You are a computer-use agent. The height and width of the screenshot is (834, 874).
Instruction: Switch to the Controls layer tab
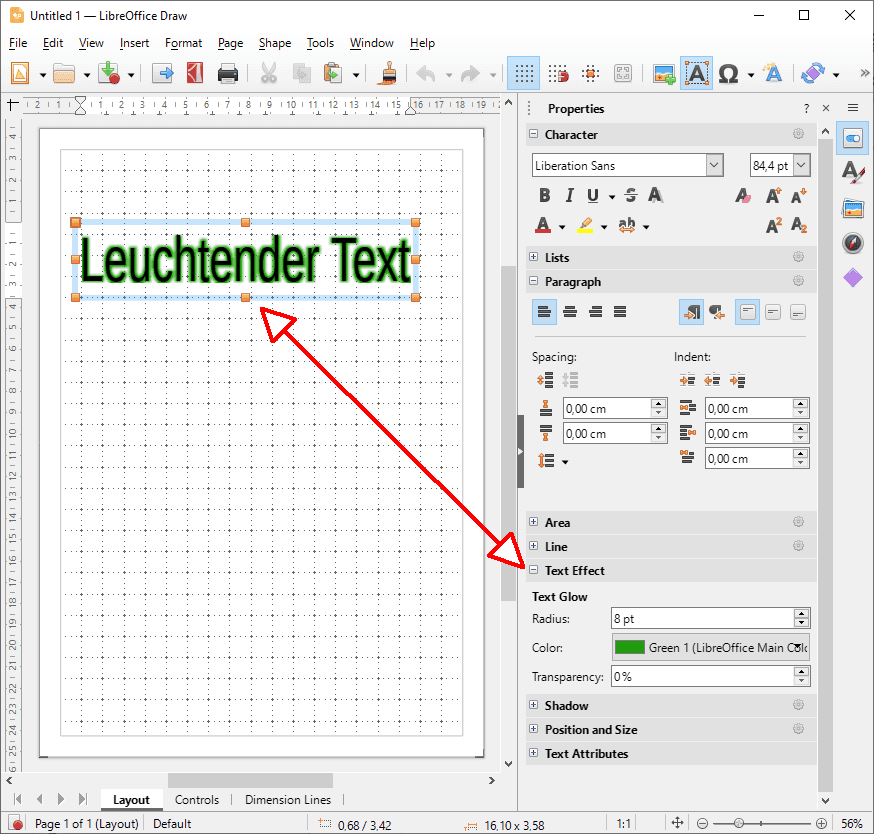point(197,800)
